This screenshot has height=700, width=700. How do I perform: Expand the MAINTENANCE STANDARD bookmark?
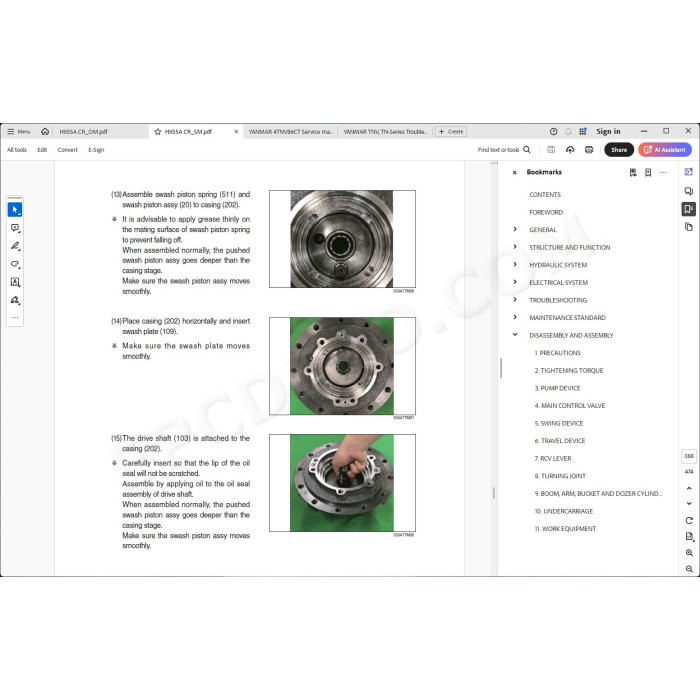[x=515, y=317]
